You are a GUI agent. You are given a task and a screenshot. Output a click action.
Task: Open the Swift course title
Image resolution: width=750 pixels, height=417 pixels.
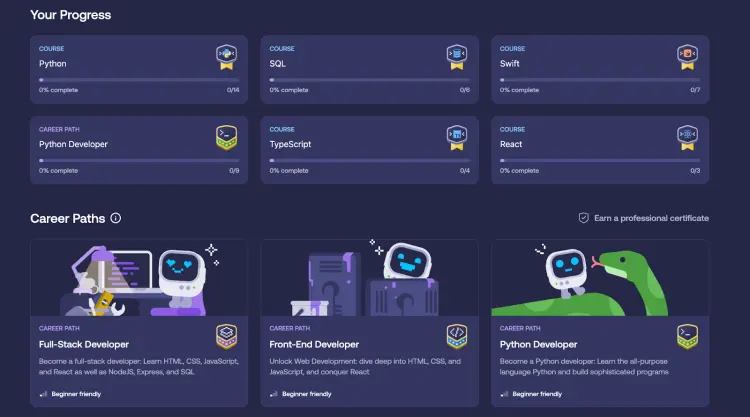click(509, 64)
